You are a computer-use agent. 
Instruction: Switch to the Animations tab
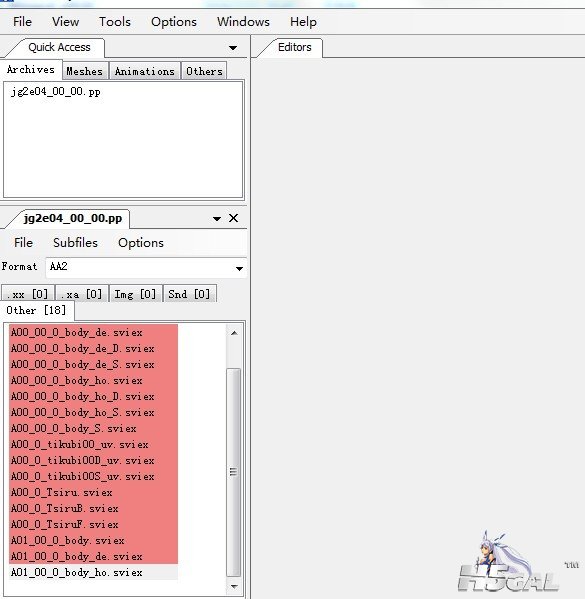(x=144, y=71)
